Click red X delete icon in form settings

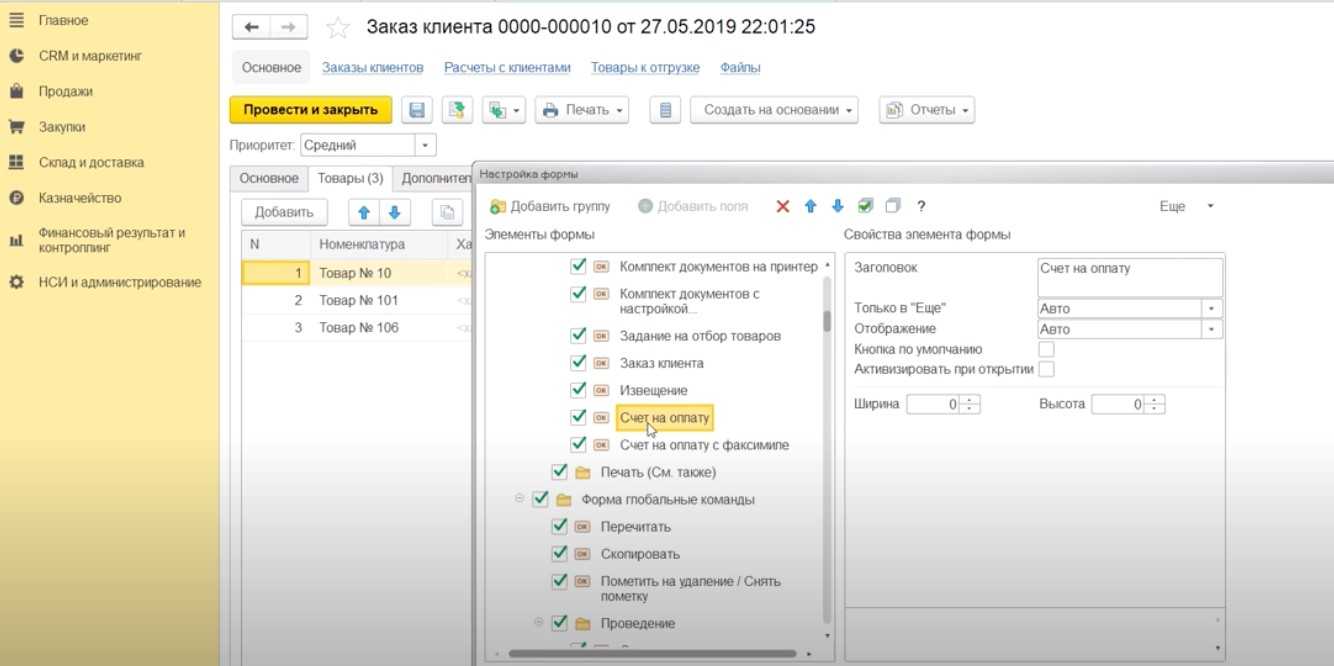point(783,206)
